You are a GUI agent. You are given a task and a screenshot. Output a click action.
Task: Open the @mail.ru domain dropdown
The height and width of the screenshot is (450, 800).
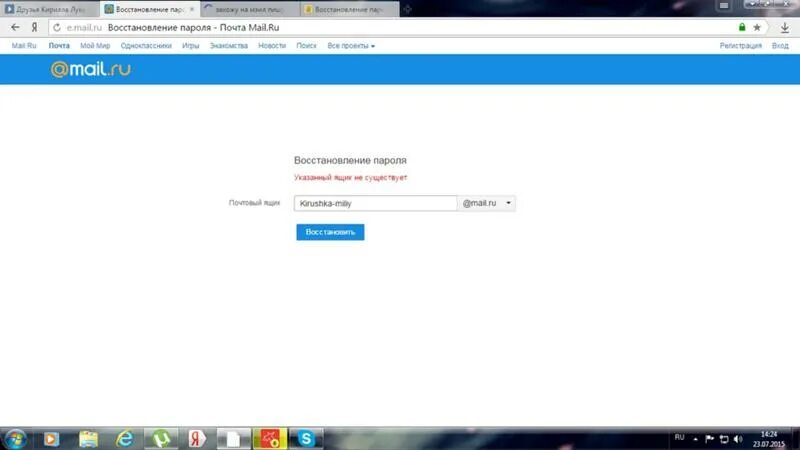487,203
